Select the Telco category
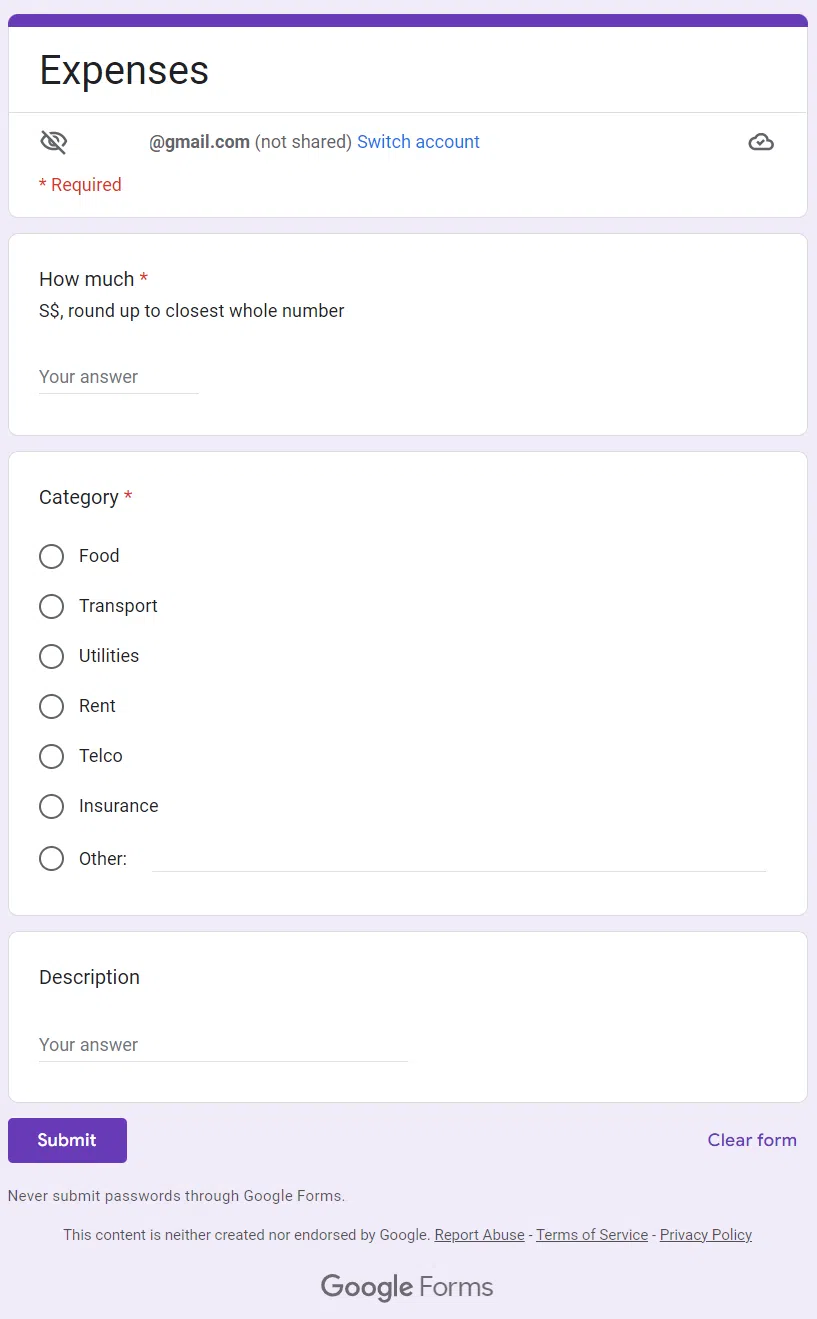 coord(51,756)
